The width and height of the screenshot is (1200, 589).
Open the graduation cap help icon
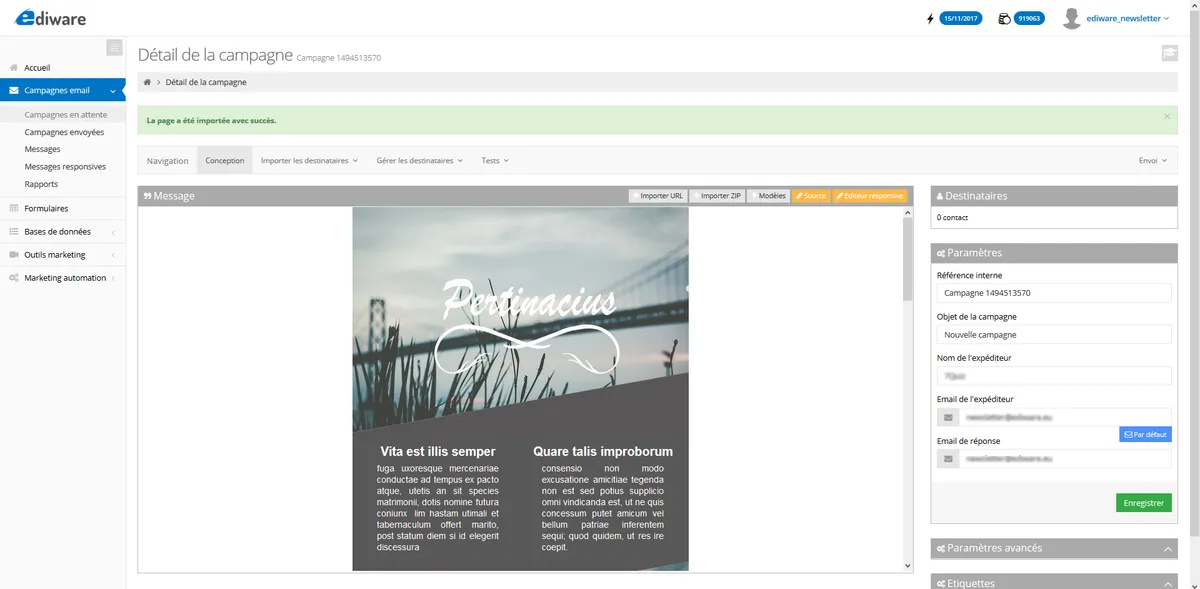tap(1169, 53)
